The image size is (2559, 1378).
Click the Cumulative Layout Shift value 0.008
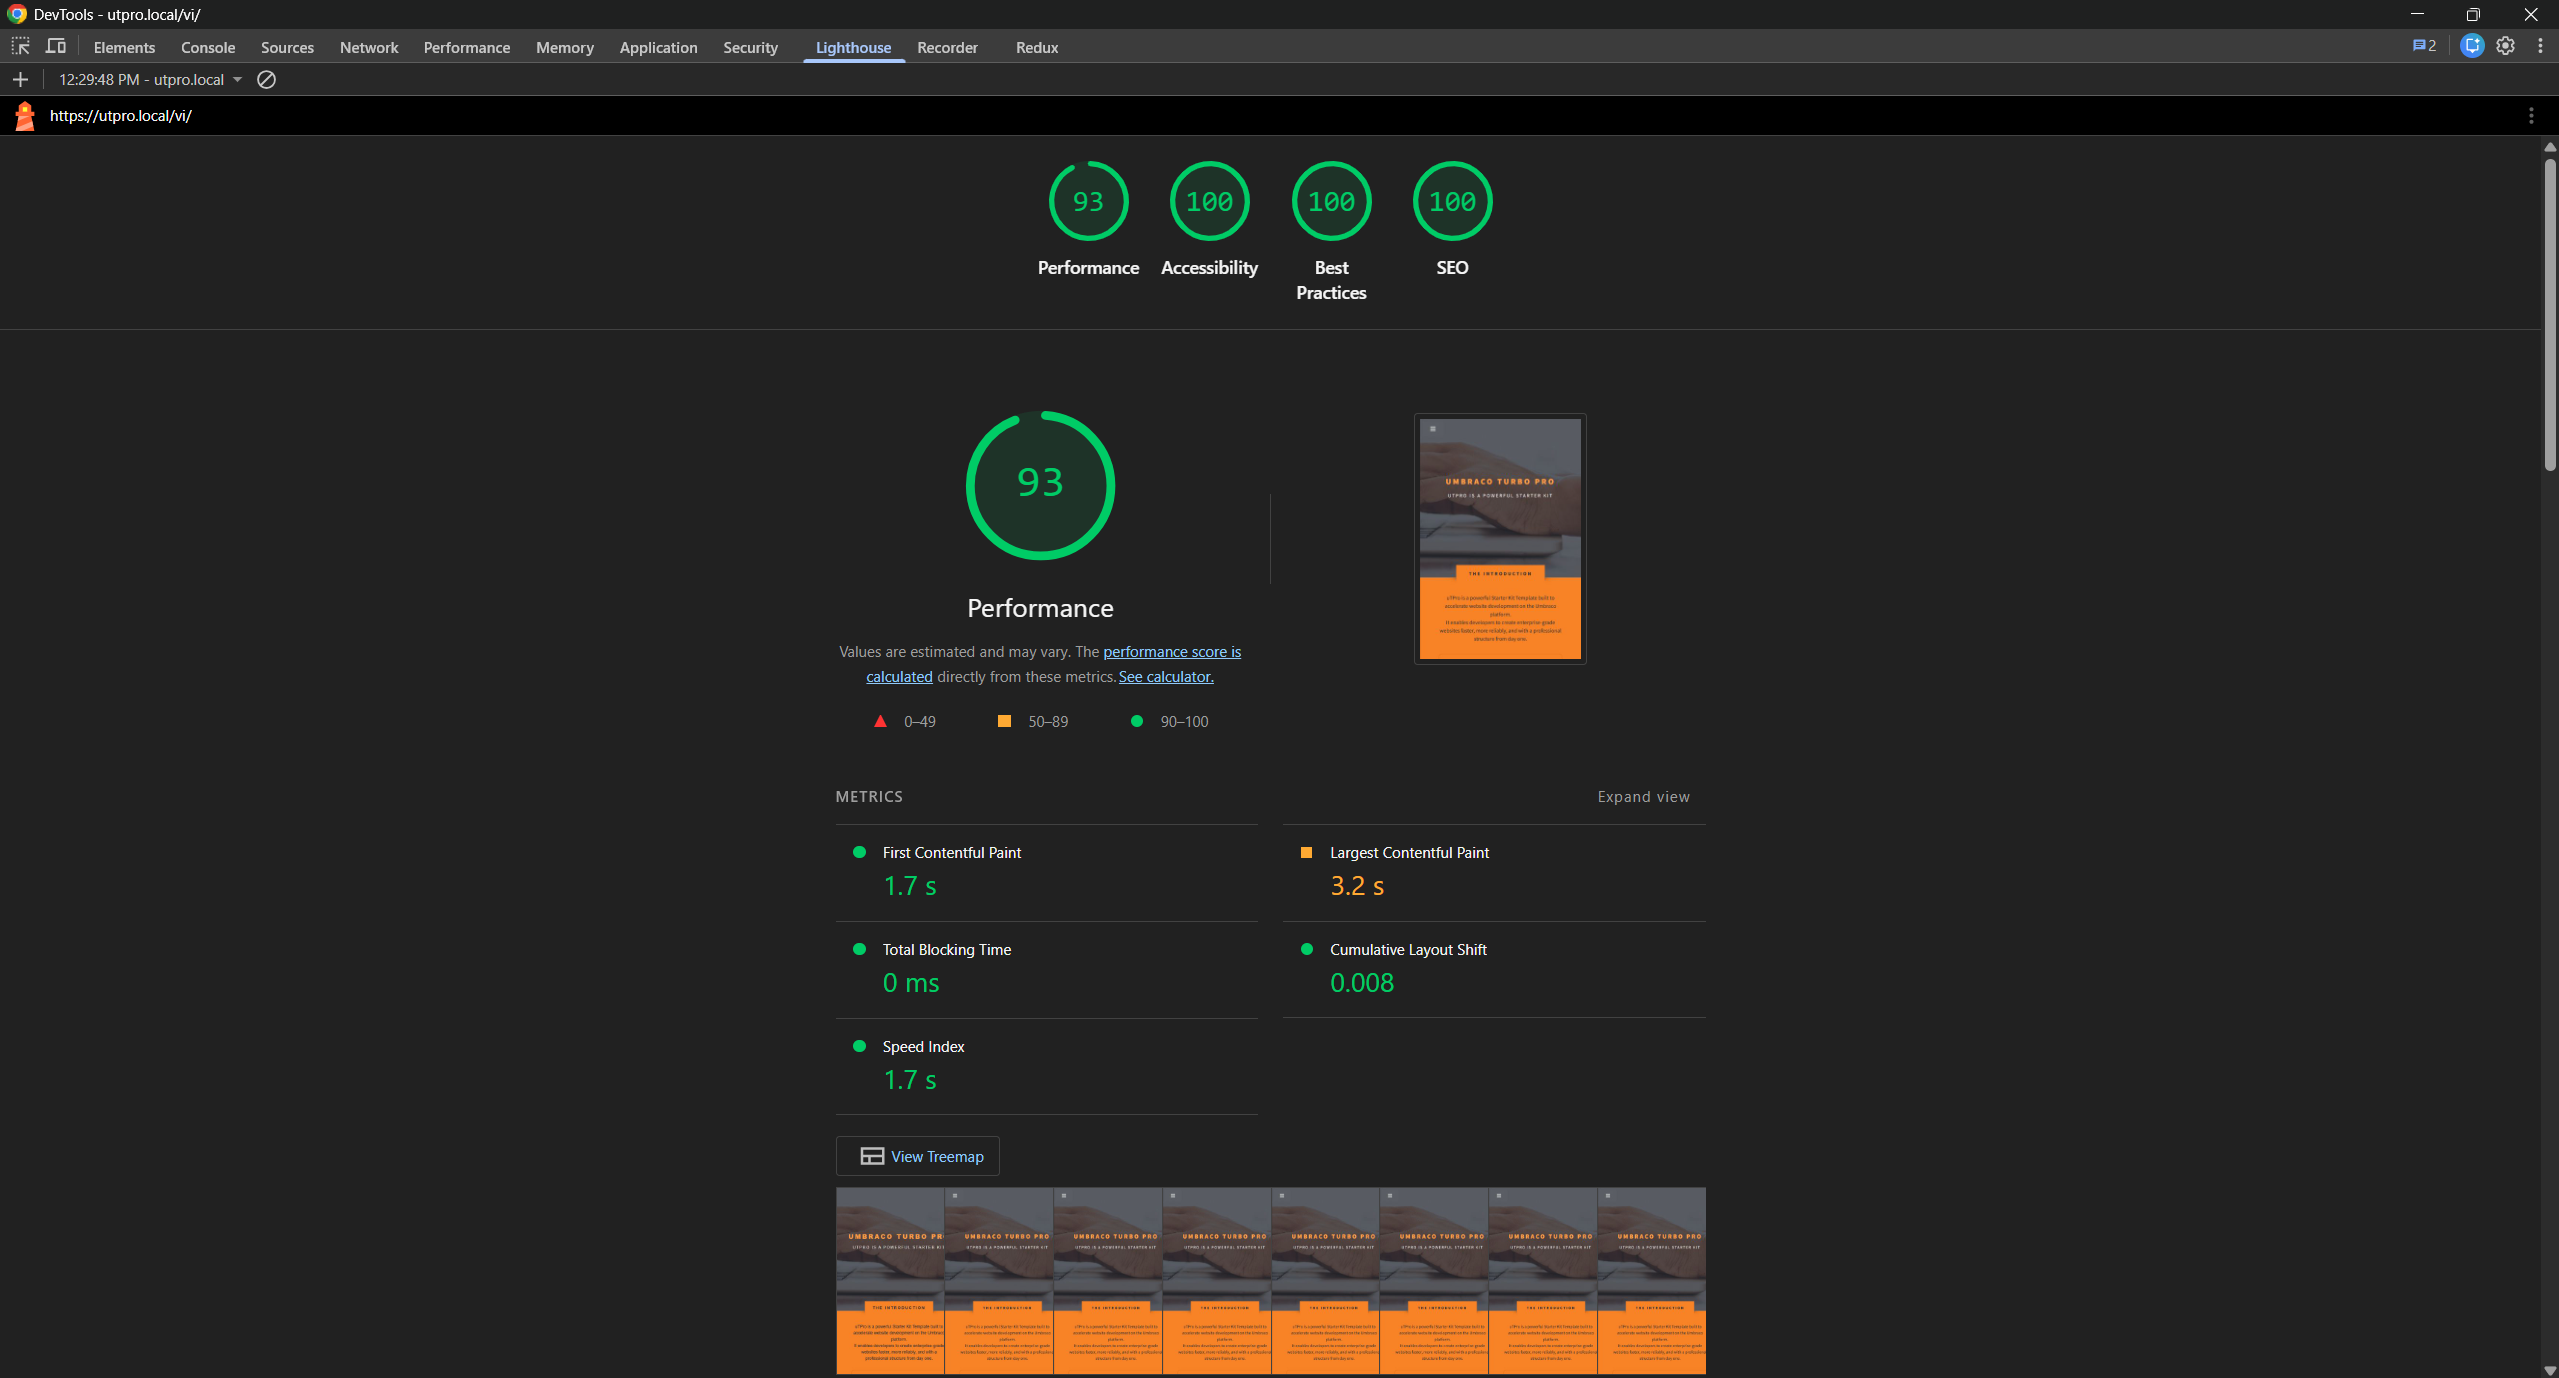[1362, 983]
